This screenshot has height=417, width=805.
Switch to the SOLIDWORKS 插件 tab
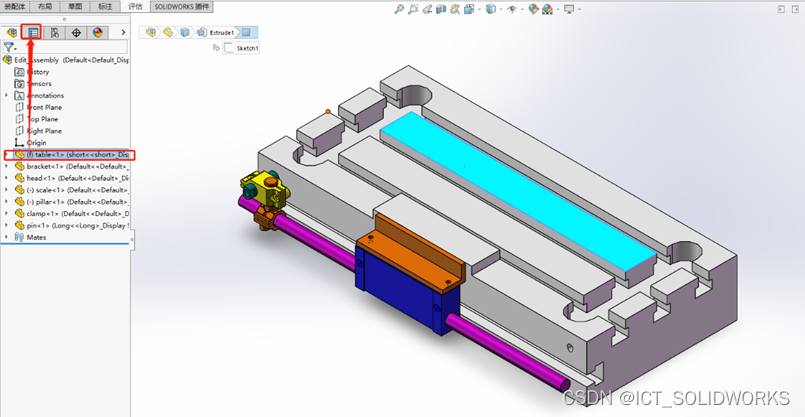(x=182, y=7)
